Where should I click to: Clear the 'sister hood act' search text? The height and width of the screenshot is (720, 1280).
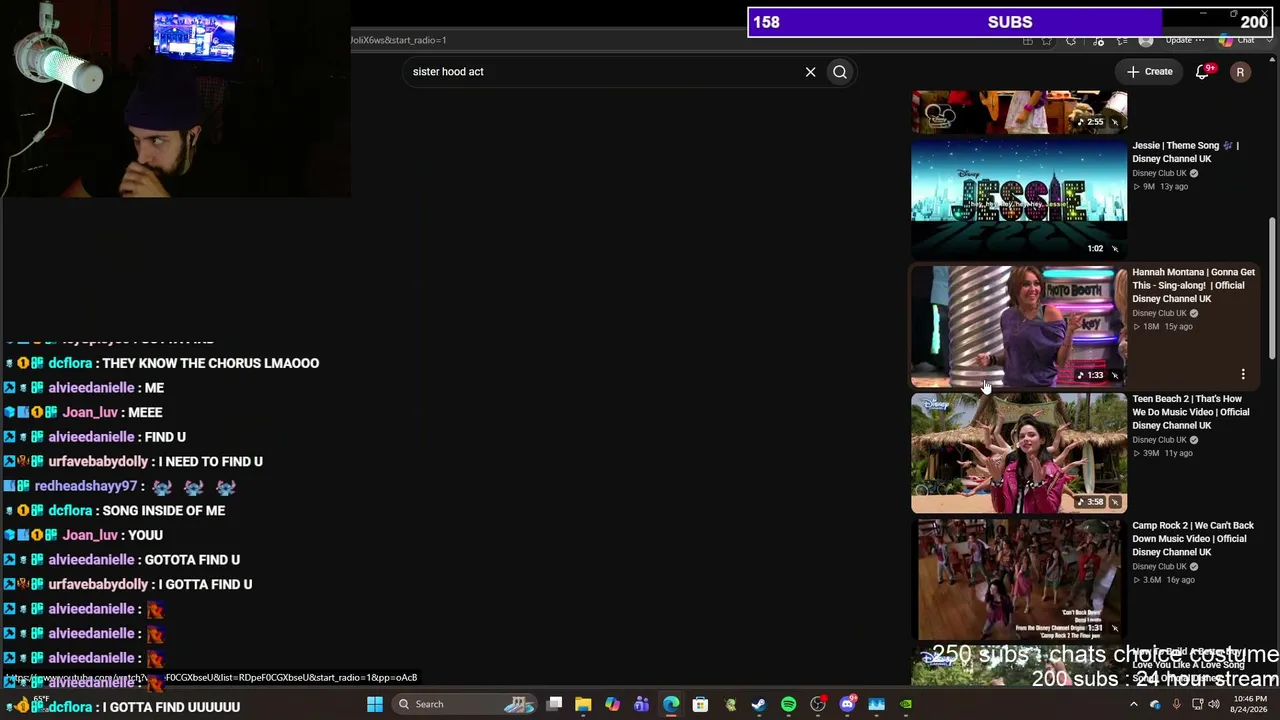click(810, 72)
